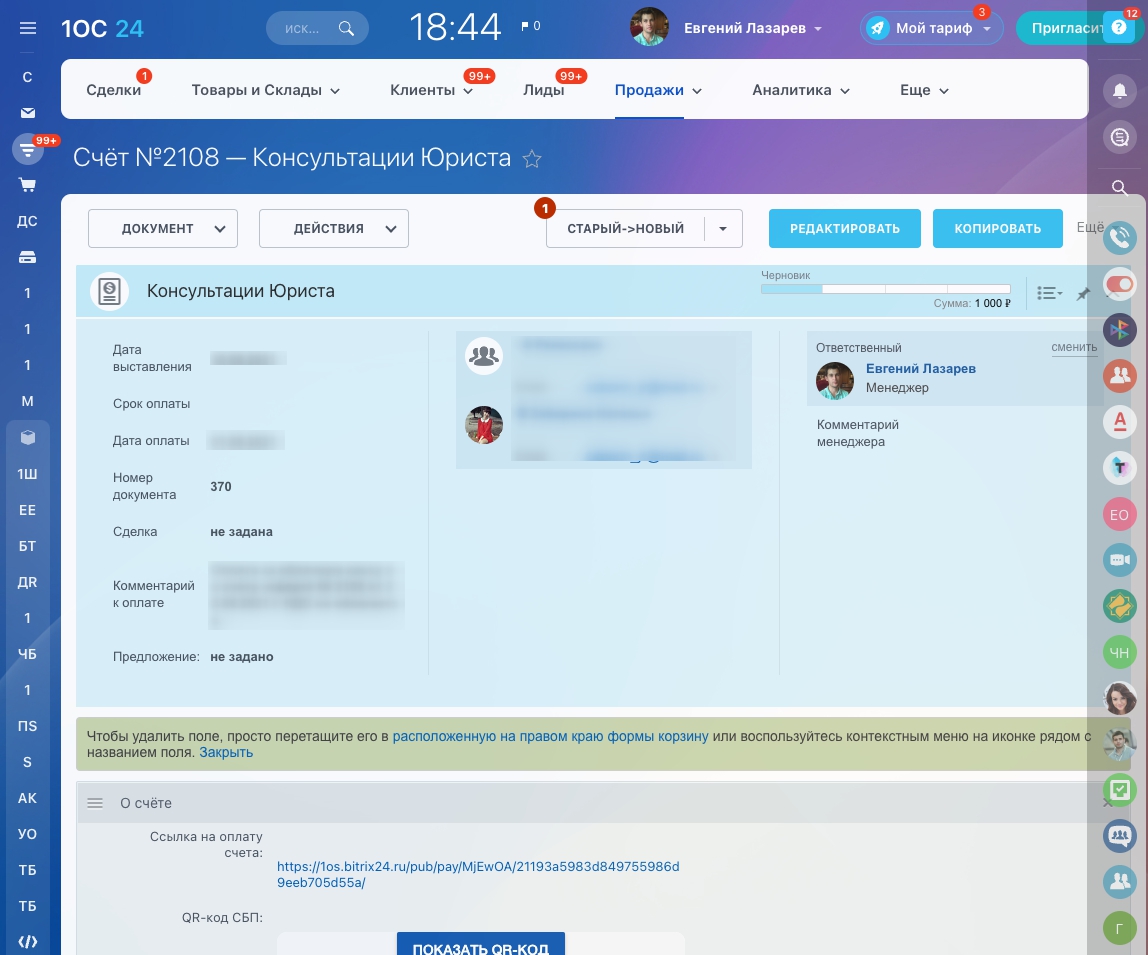Click the document number value 370
The height and width of the screenshot is (955, 1148).
221,486
